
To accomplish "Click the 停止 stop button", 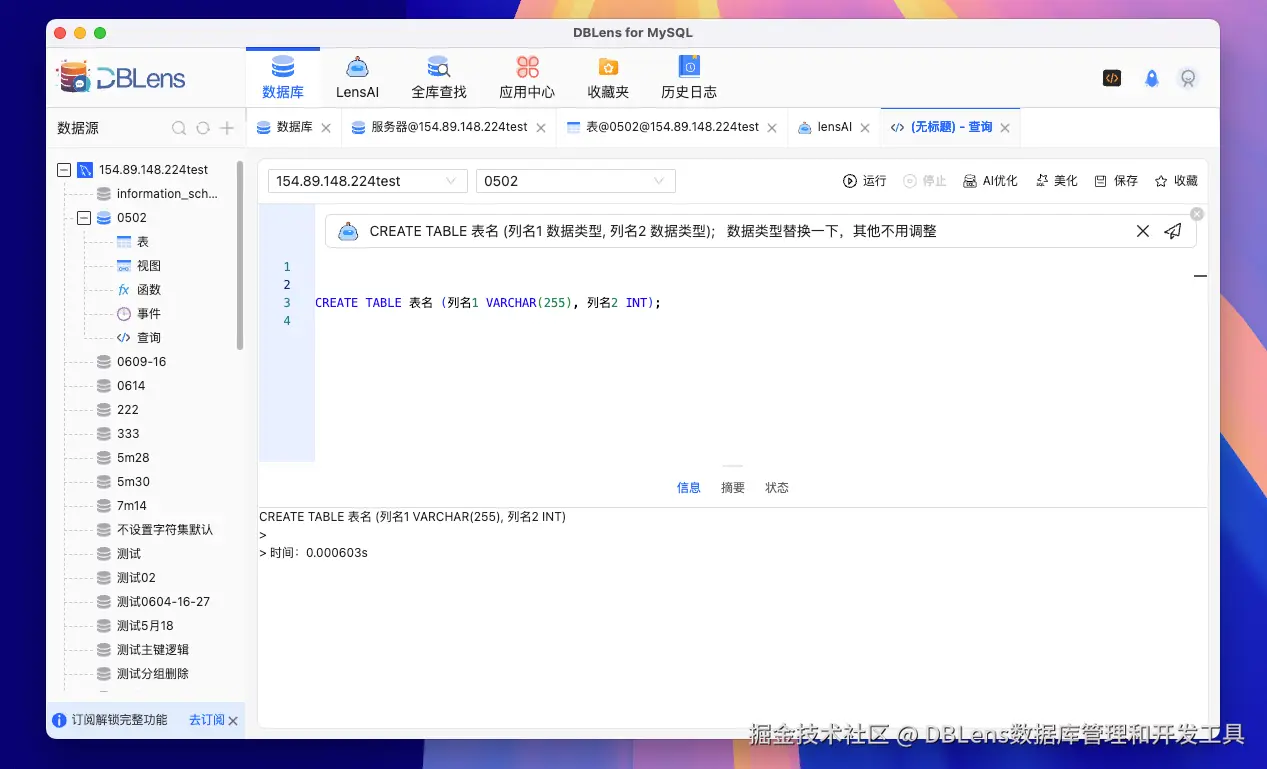I will click(925, 181).
